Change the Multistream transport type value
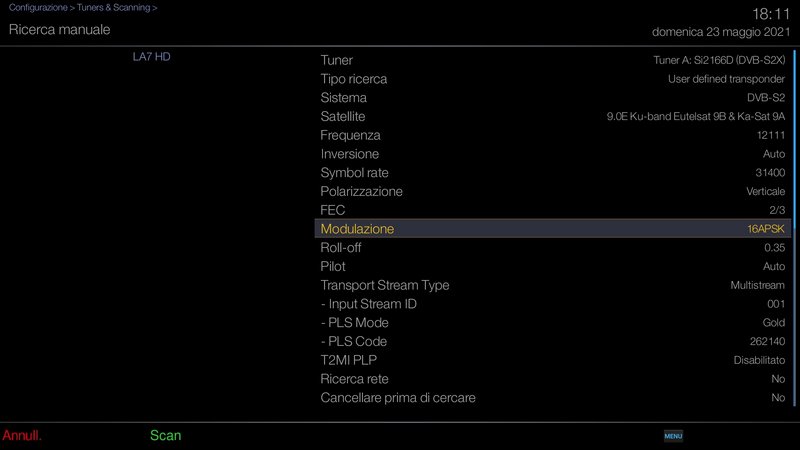800x450 pixels. [757, 285]
